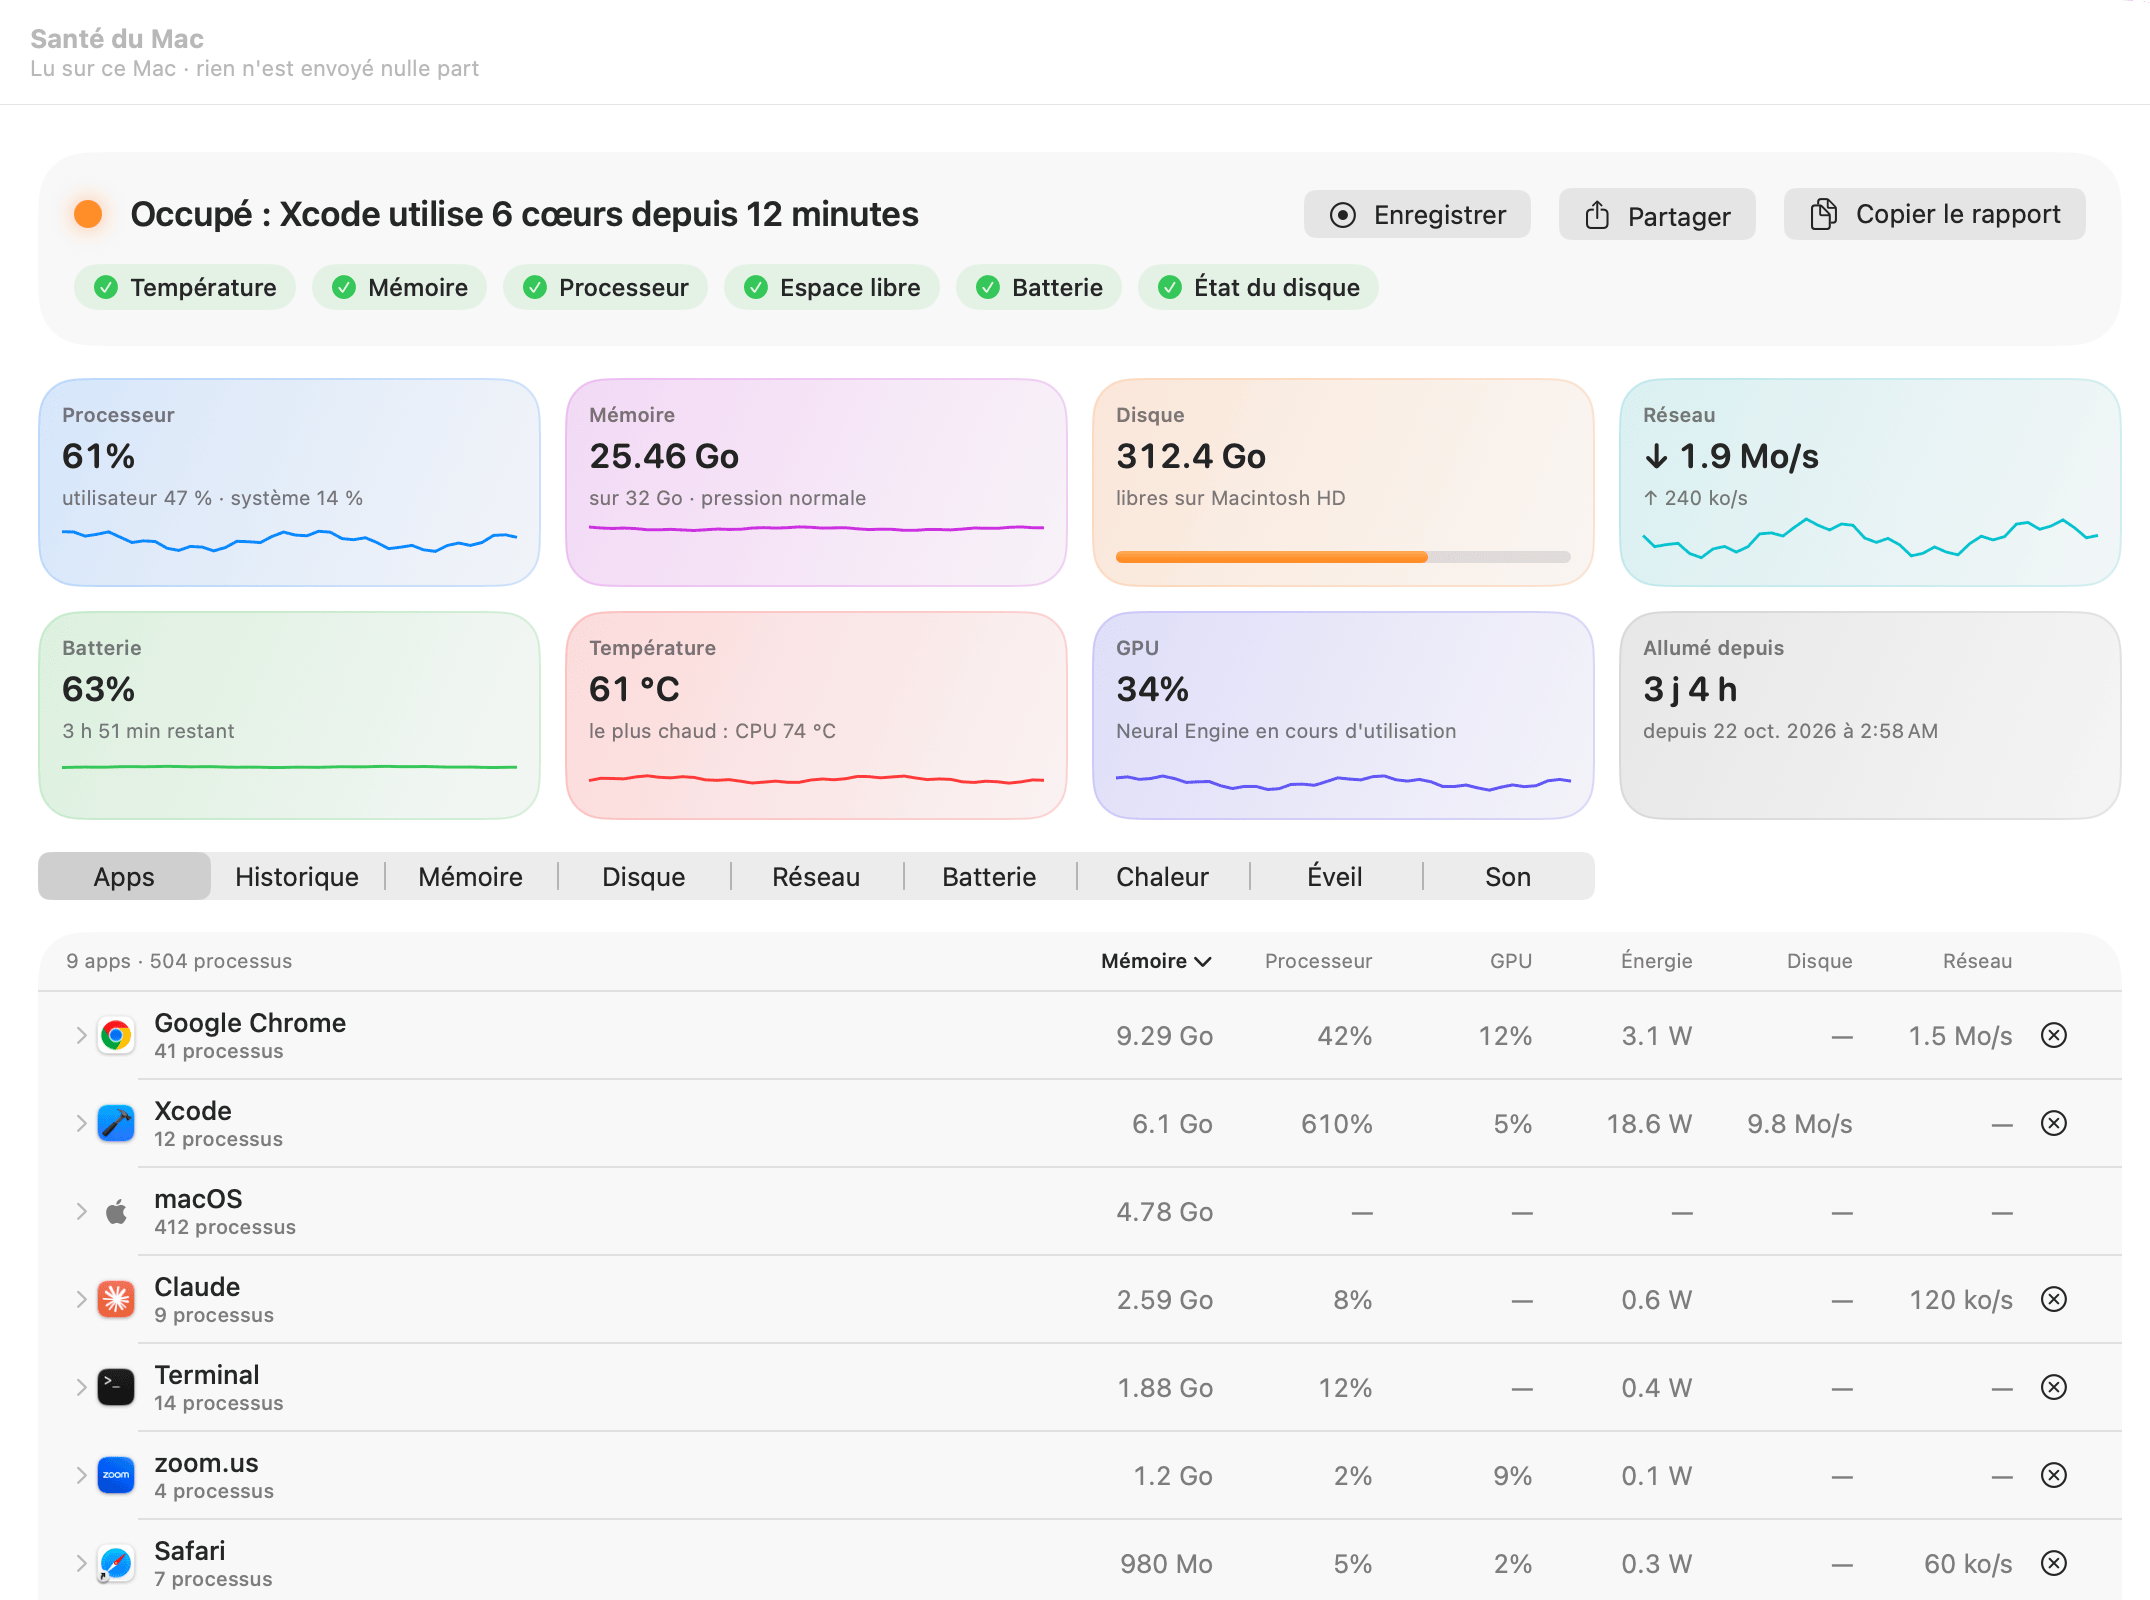This screenshot has height=1600, width=2150.
Task: Expand the zoom.us process row
Action: click(x=81, y=1475)
